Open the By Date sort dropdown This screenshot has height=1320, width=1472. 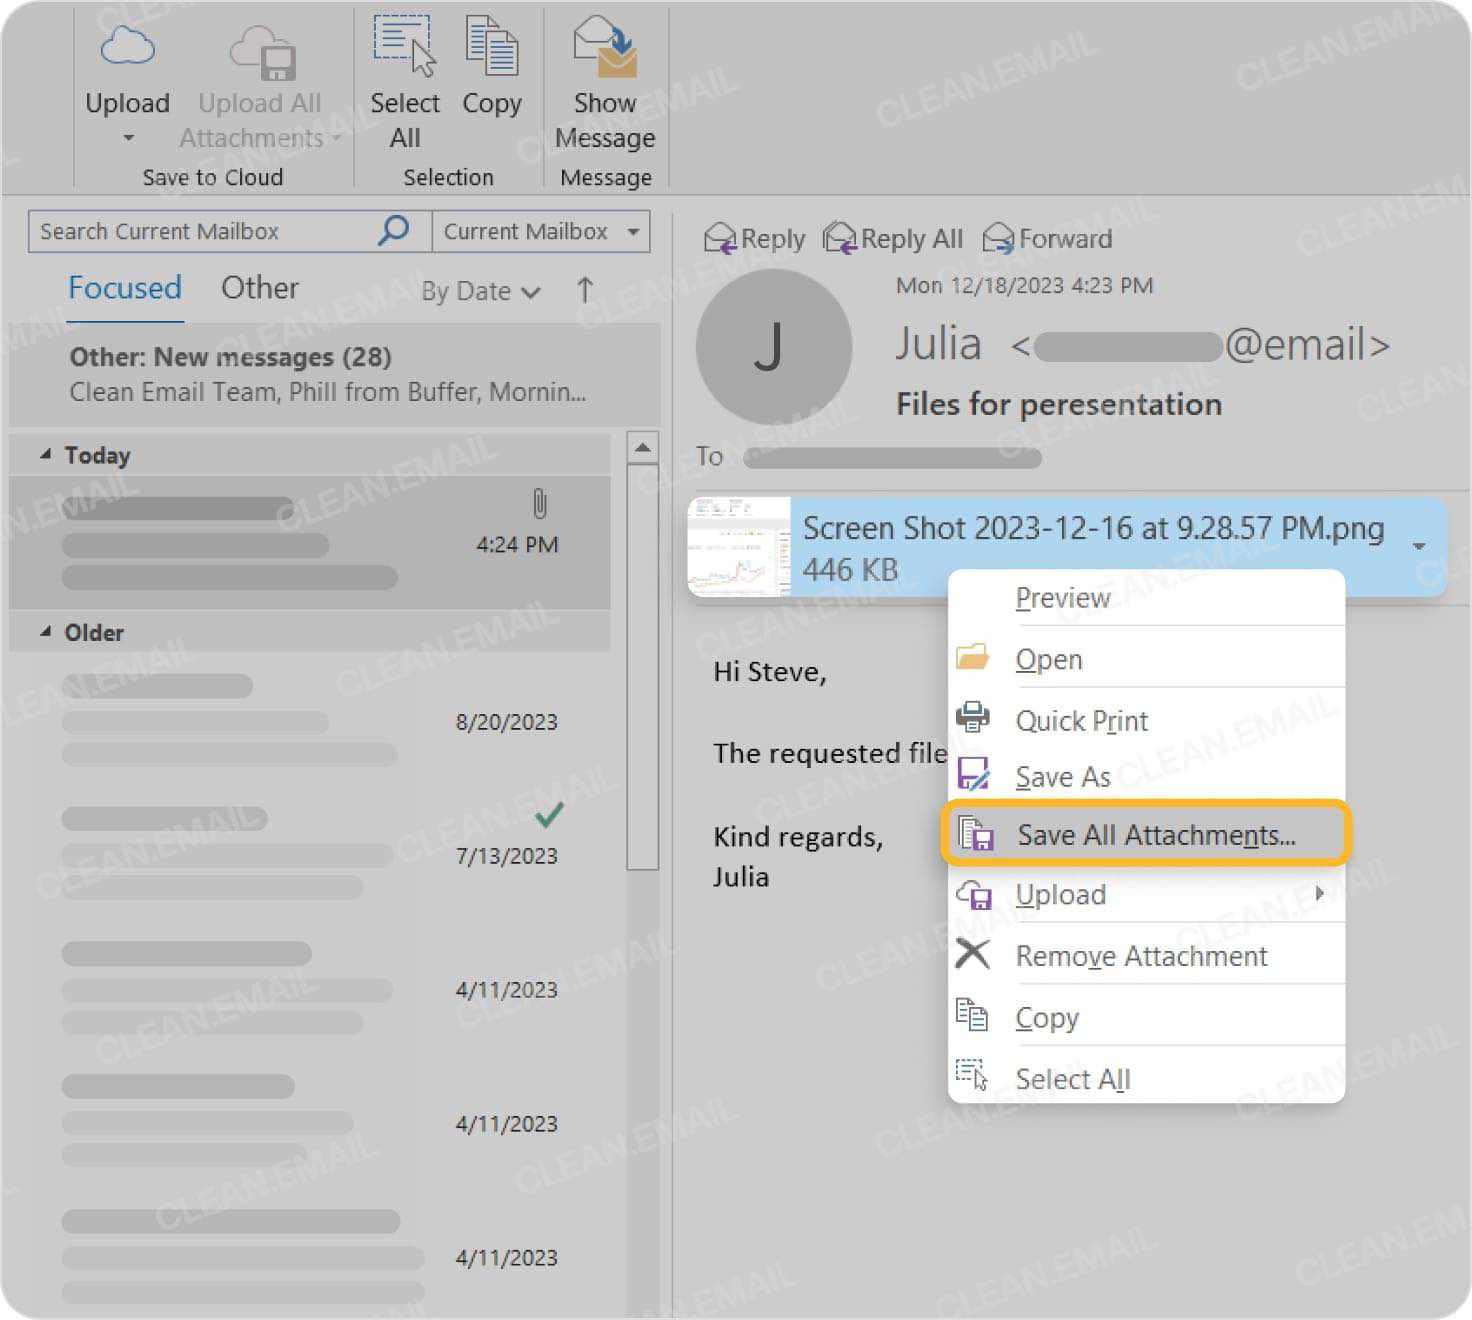pos(480,291)
